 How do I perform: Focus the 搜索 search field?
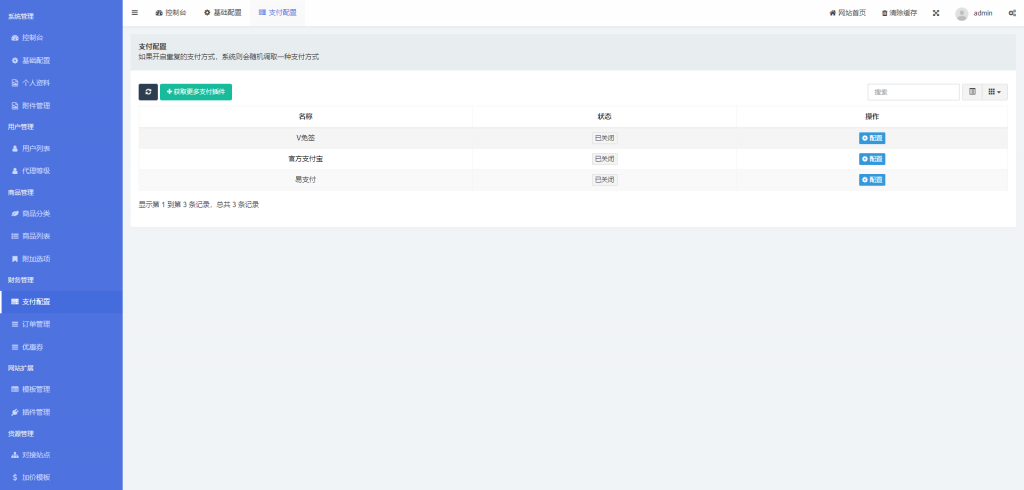(x=913, y=92)
